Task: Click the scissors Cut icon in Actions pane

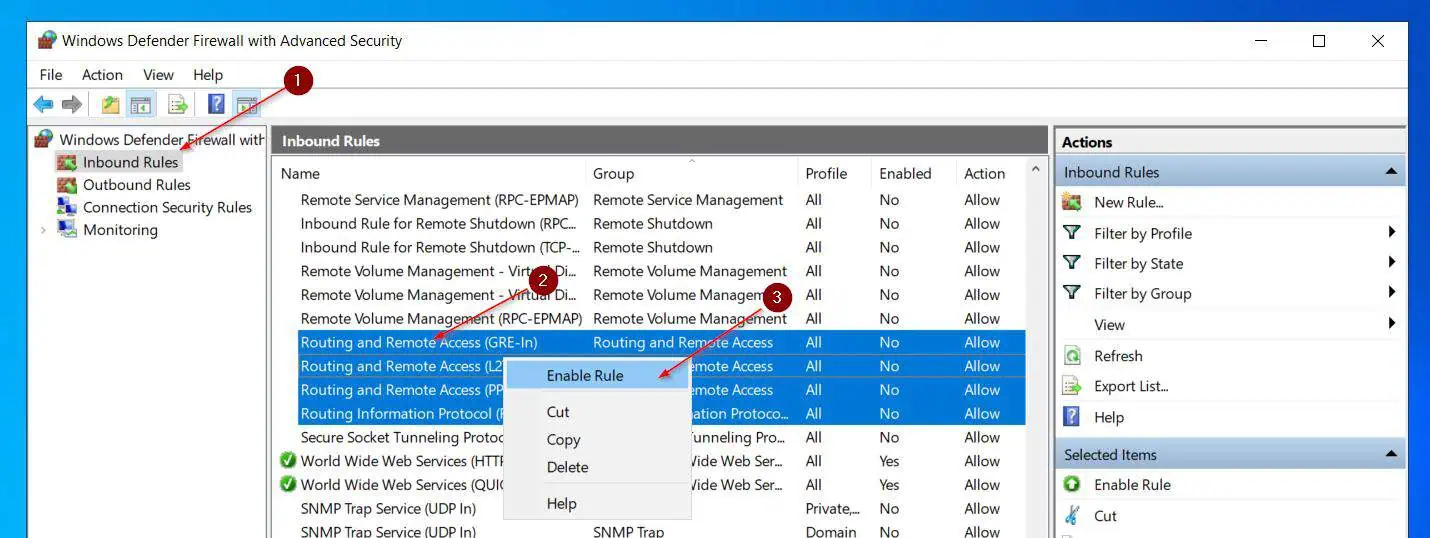Action: [x=1072, y=516]
